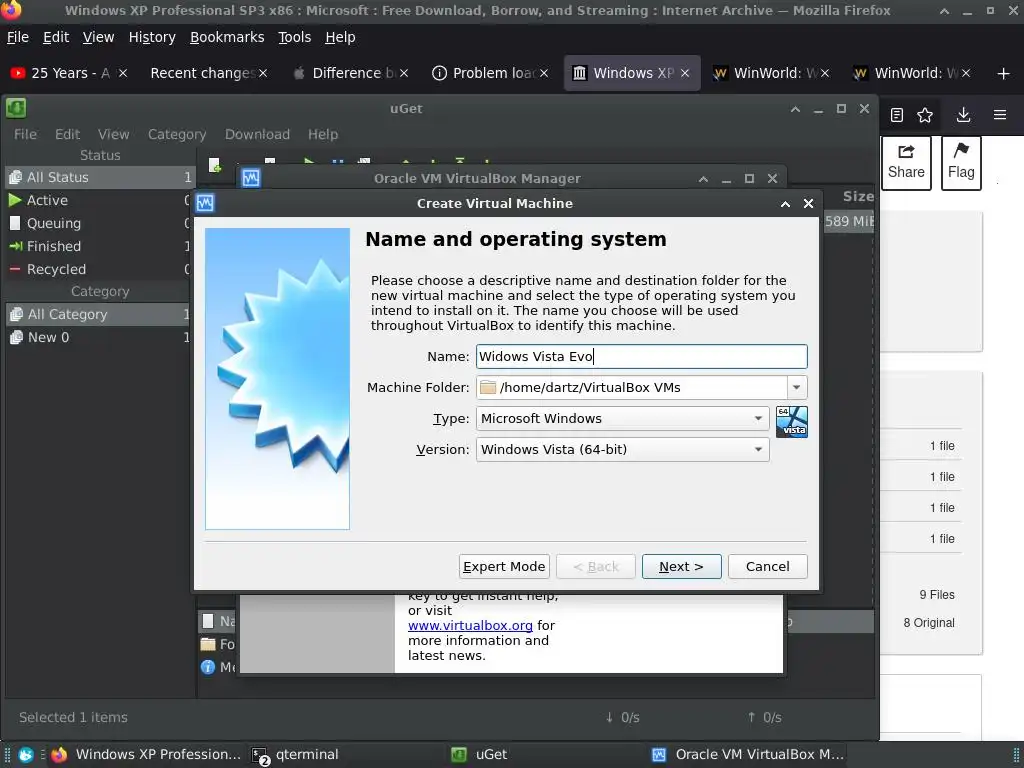Toggle Firefox reader view icon
1024x768 pixels.
tap(897, 115)
